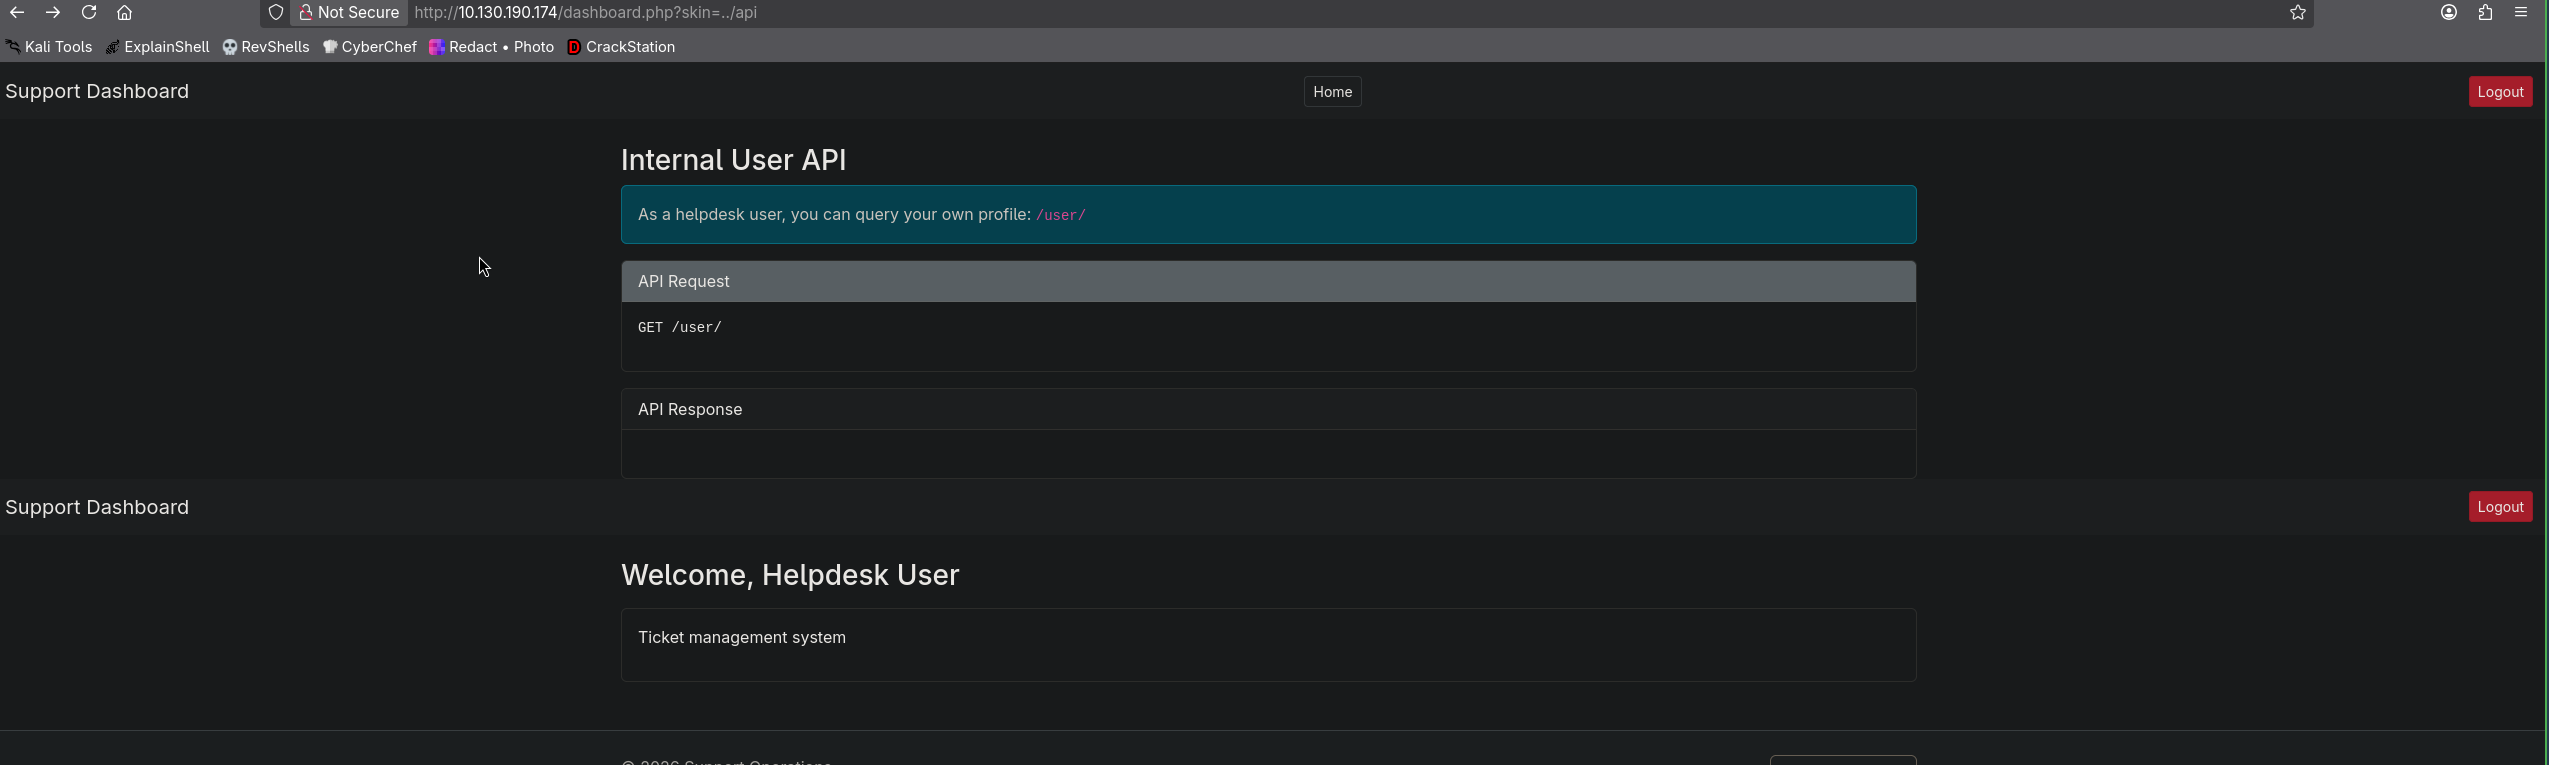Go back with the browser back arrow
This screenshot has height=765, width=2549.
click(x=17, y=13)
